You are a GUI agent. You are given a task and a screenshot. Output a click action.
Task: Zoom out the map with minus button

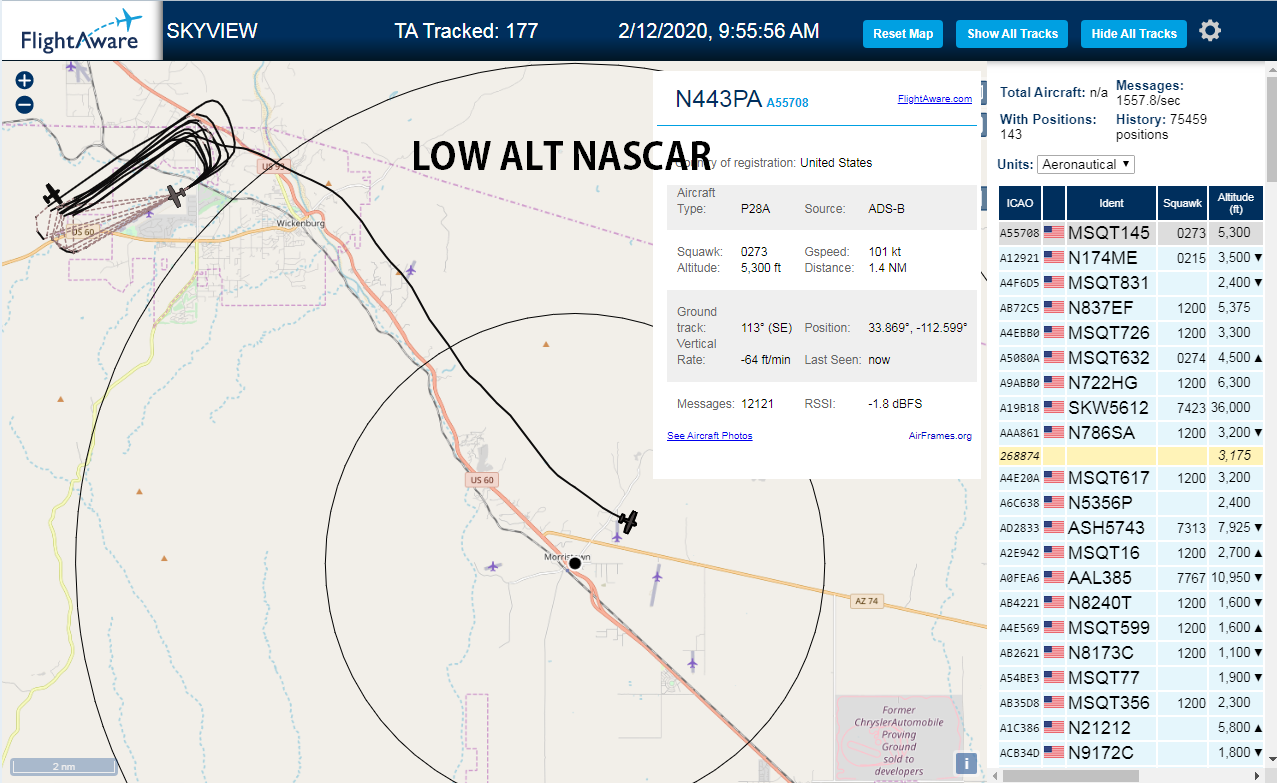pos(25,104)
